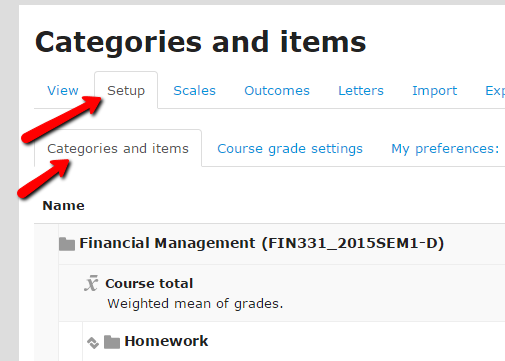Select the Categories and items sub-tab
Screen dimensions: 505x361
click(x=118, y=149)
